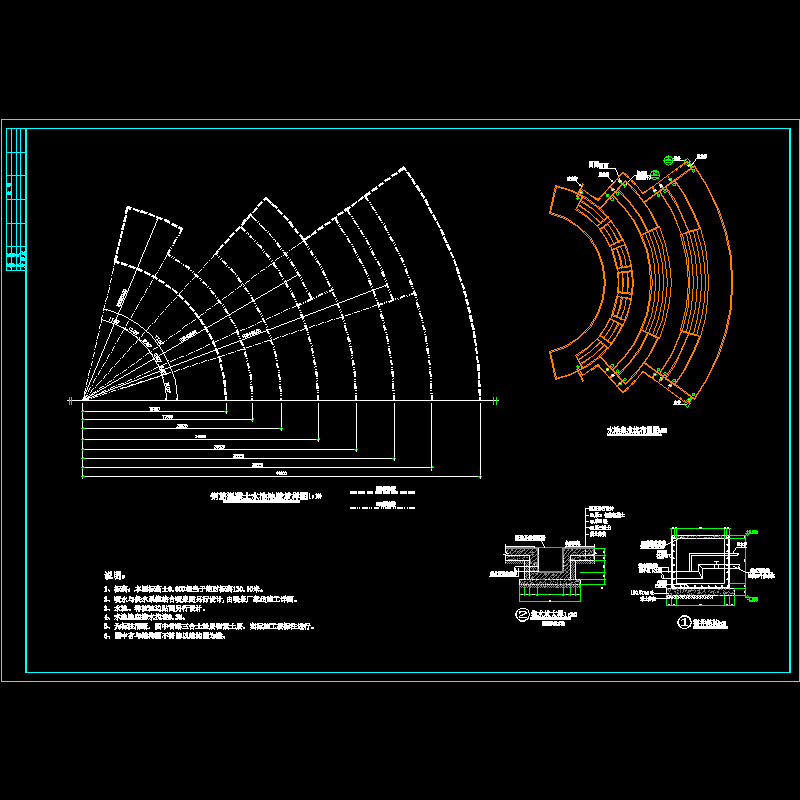Click the thick dashed line legend sample
Image resolution: width=800 pixels, height=800 pixels.
coord(382,492)
